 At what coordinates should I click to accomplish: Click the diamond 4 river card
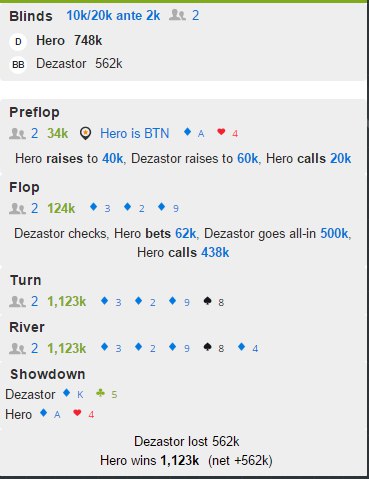click(248, 348)
